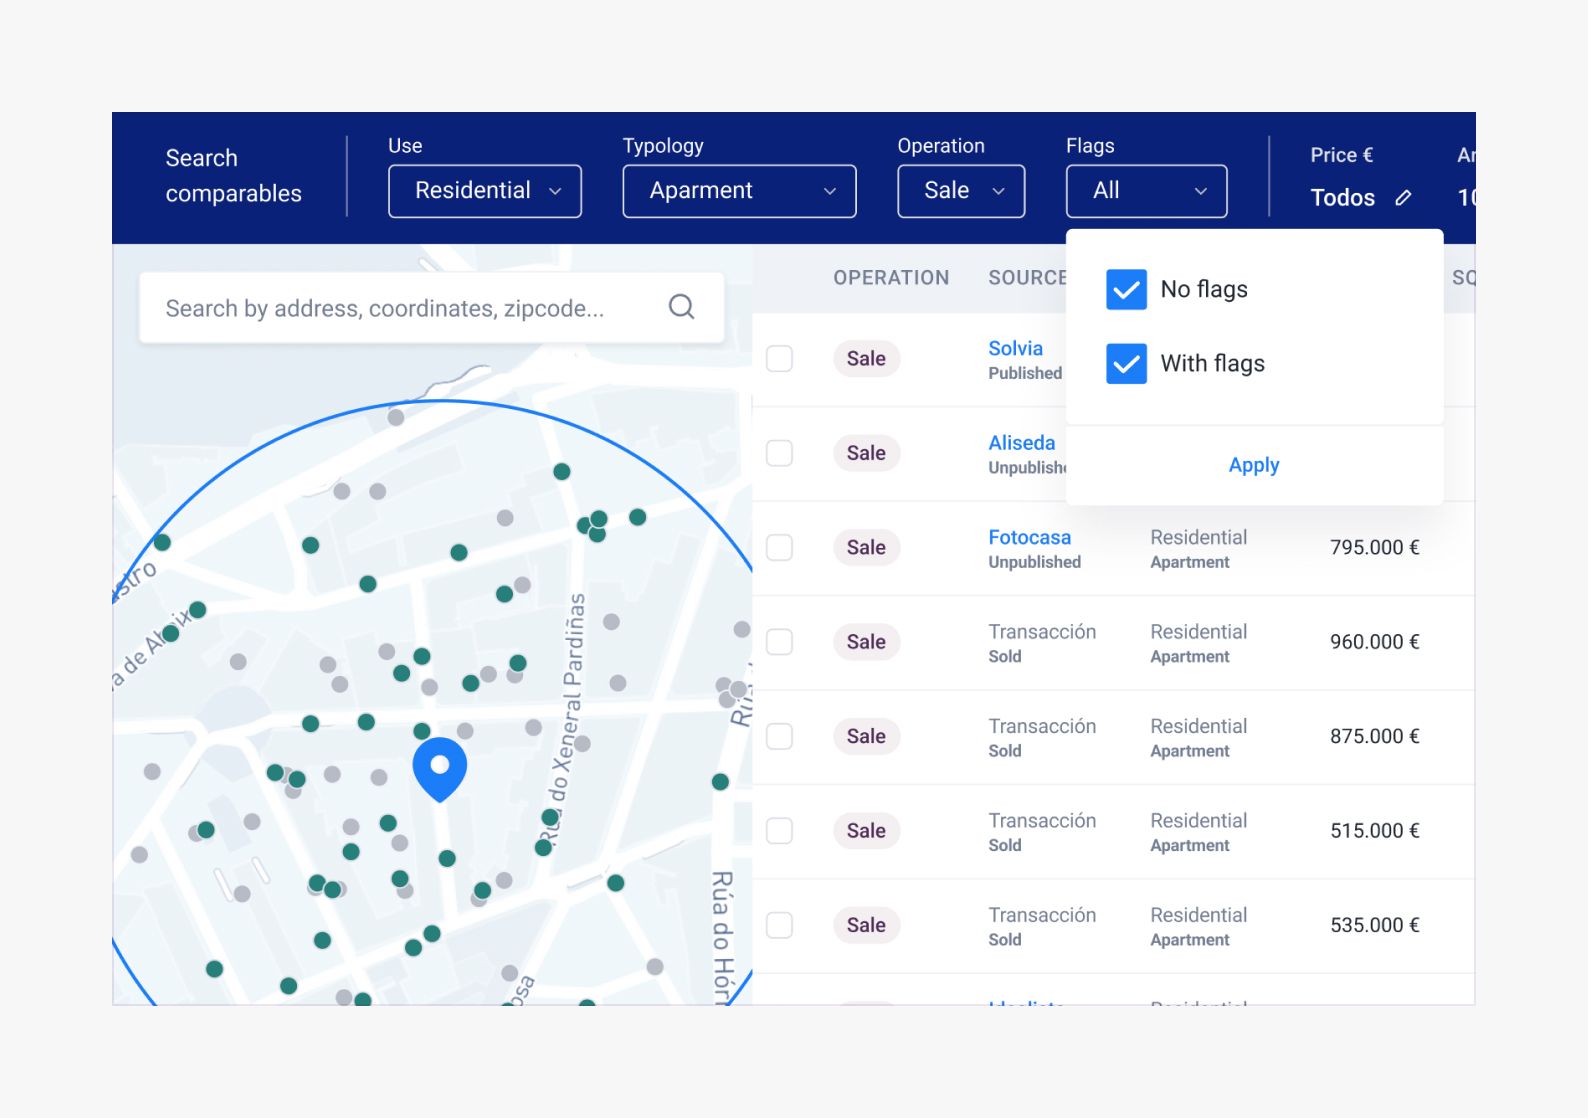Edit the Price filter with pencil icon
The image size is (1588, 1118).
(1403, 198)
